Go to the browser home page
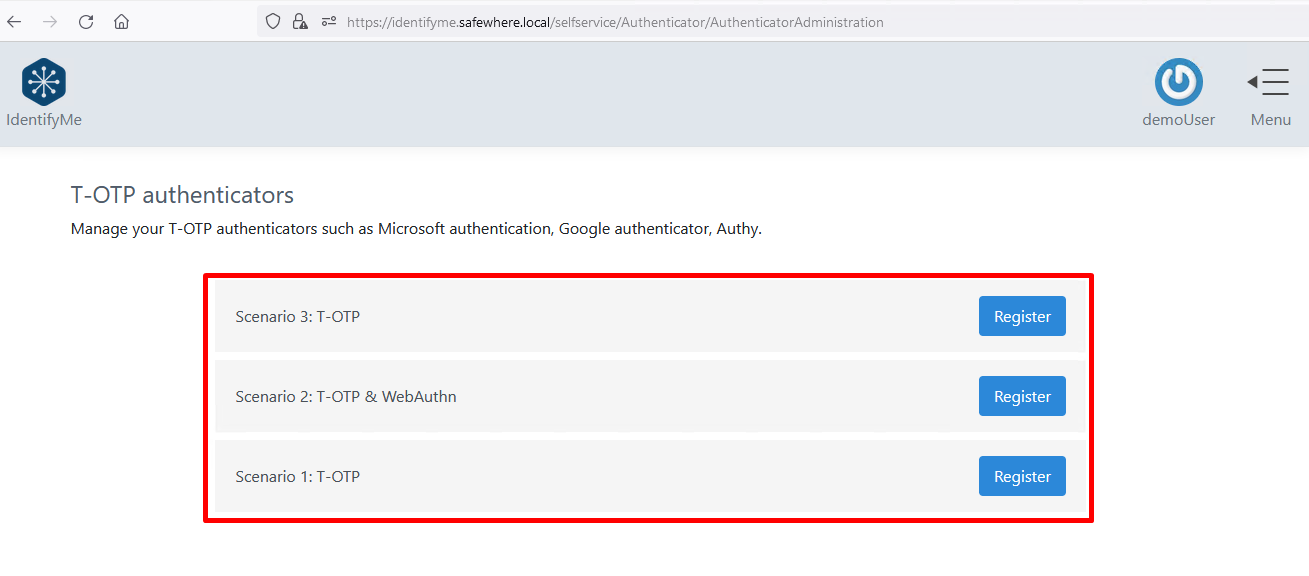Viewport: 1309px width, 576px height. click(121, 21)
